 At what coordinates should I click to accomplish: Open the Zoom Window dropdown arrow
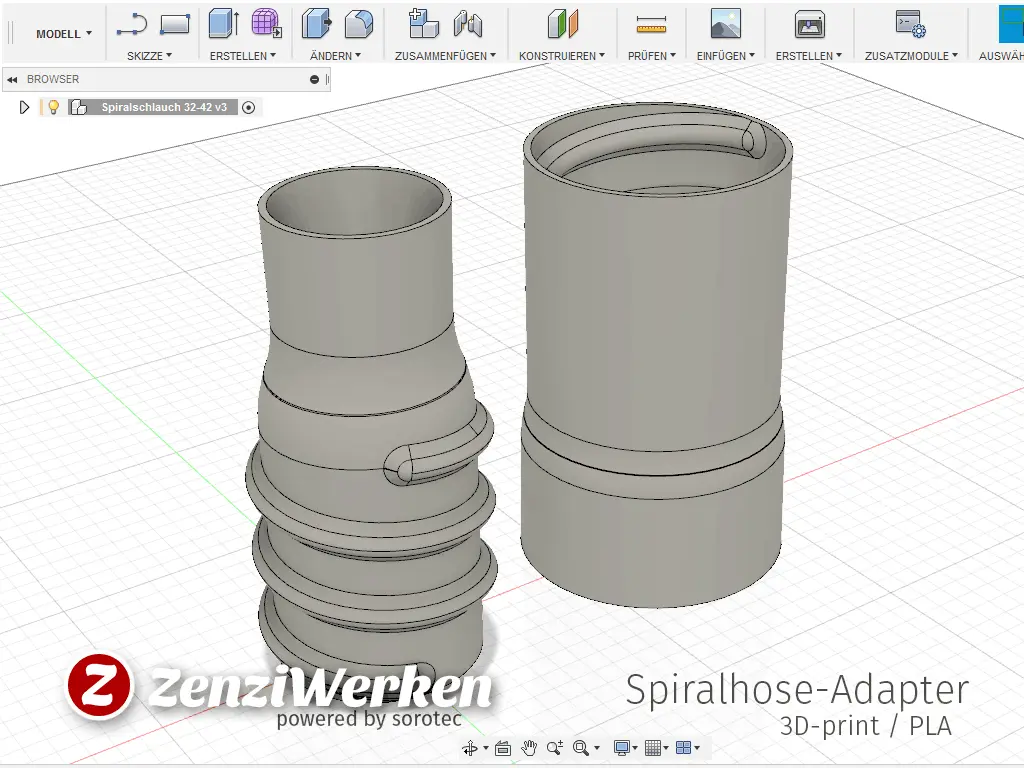597,748
